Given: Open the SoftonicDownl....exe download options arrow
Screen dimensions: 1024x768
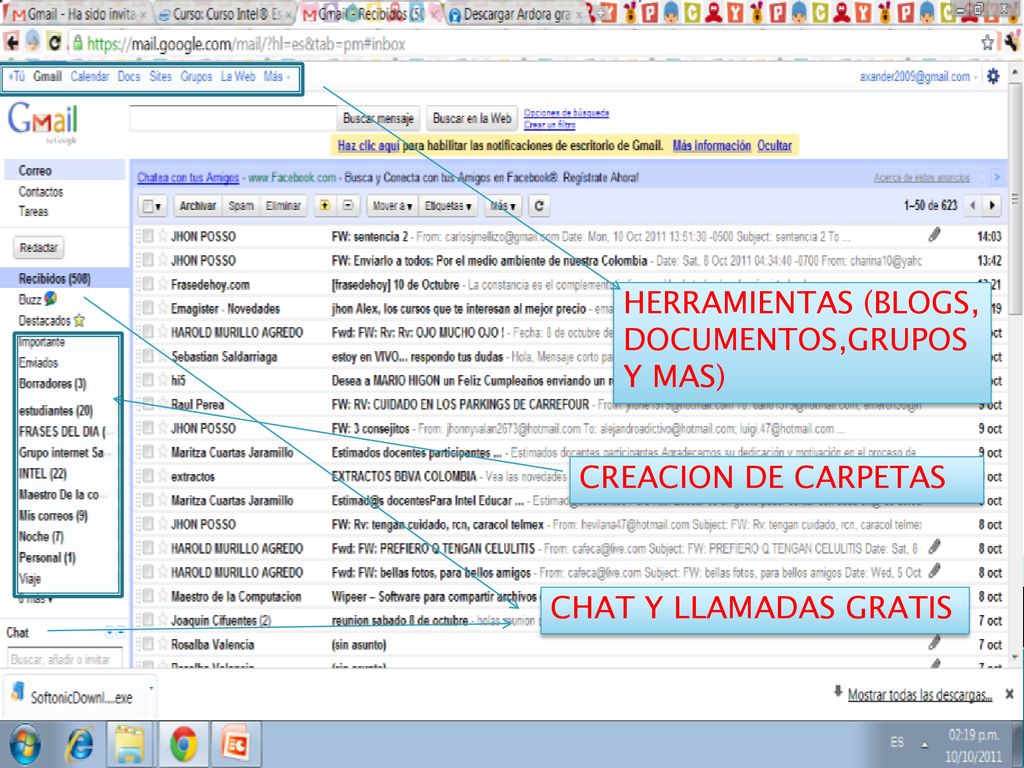Looking at the screenshot, I should (151, 688).
